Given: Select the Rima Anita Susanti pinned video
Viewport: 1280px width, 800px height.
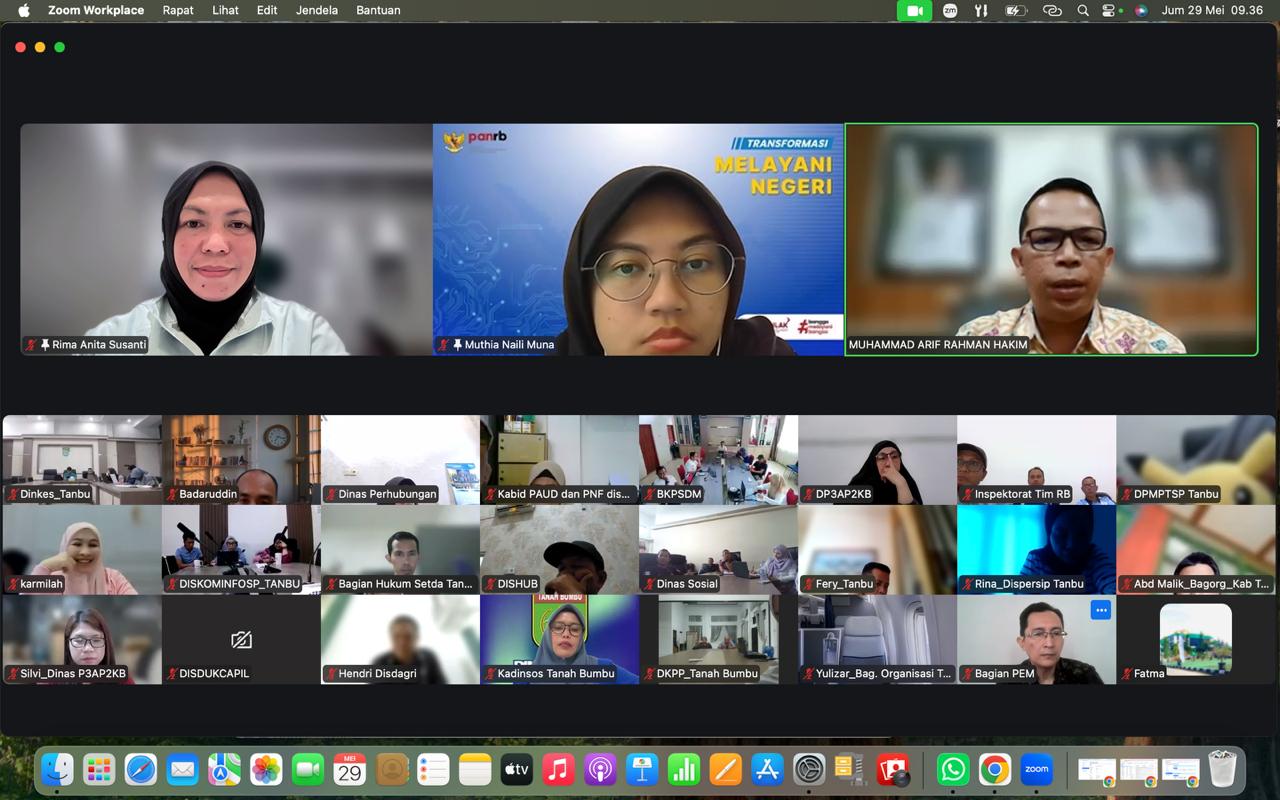Looking at the screenshot, I should 226,239.
